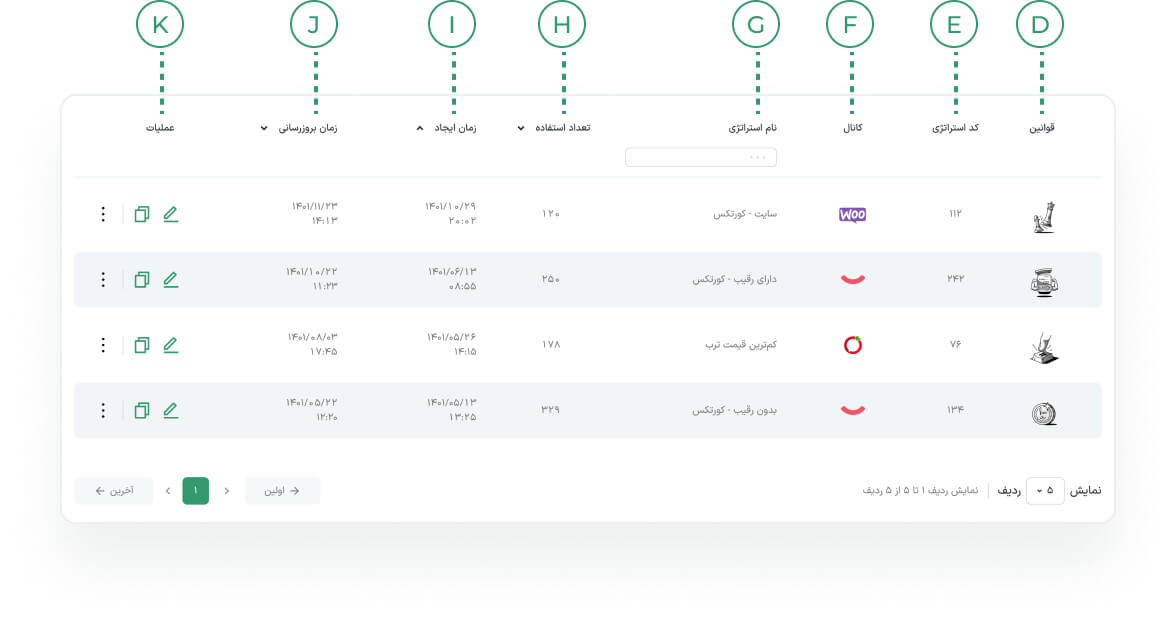Click copy icon in first row
The height and width of the screenshot is (624, 1176).
(x=142, y=214)
